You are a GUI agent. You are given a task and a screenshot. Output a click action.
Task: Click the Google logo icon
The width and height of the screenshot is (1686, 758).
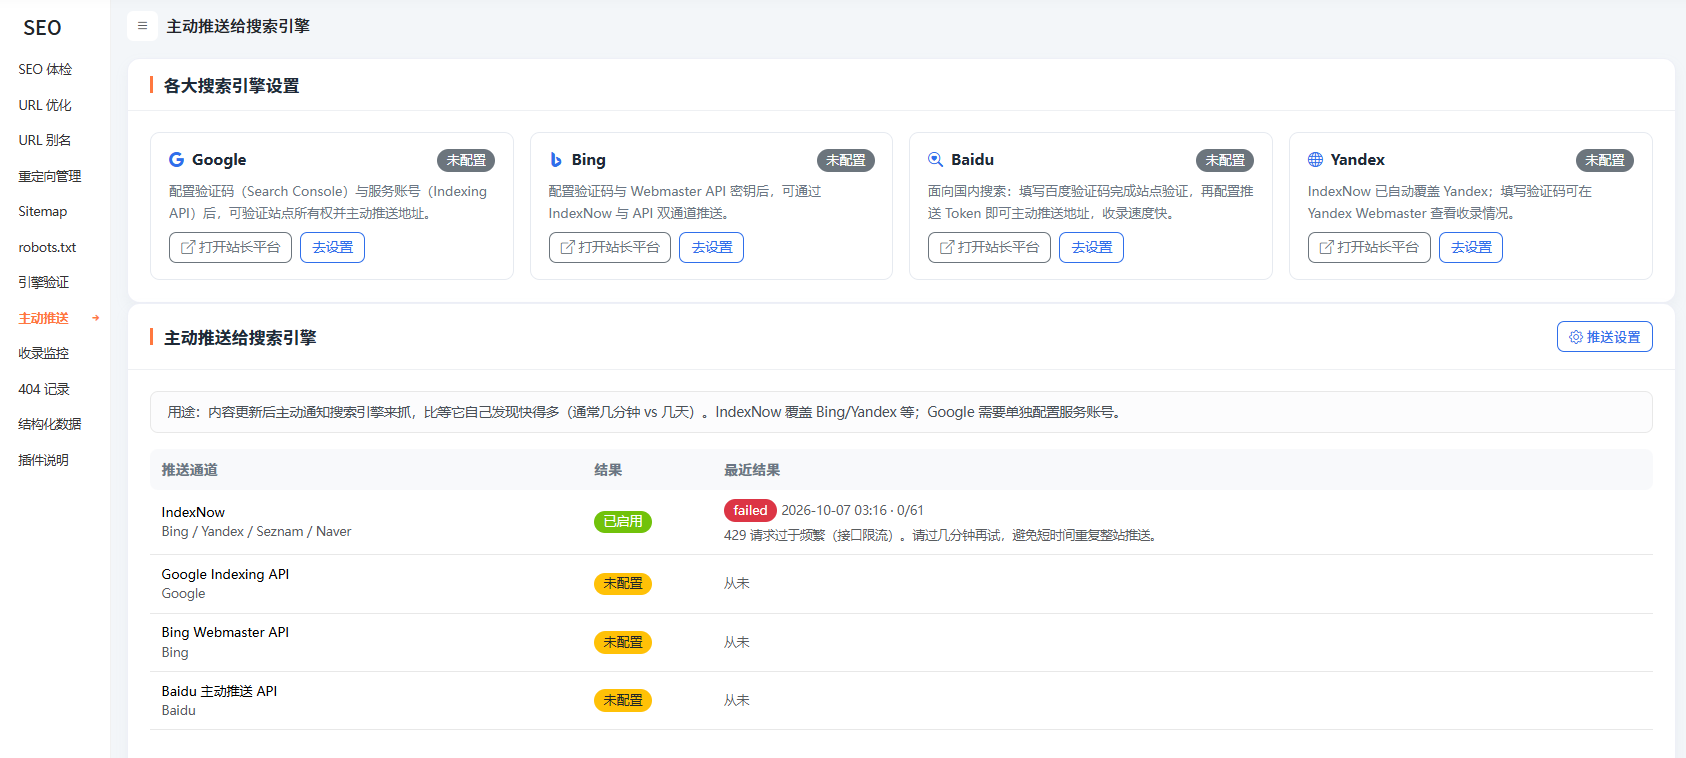click(x=177, y=160)
